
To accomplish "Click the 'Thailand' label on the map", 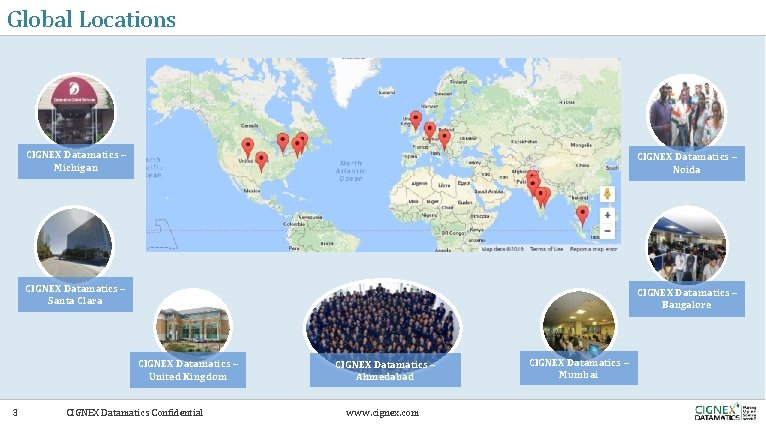I will pos(578,198).
